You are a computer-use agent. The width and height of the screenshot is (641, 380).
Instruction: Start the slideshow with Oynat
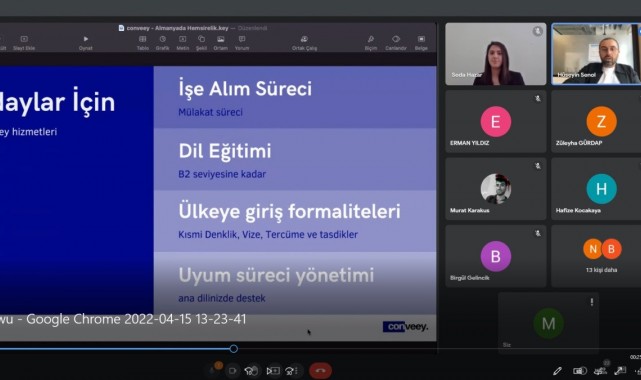point(85,42)
